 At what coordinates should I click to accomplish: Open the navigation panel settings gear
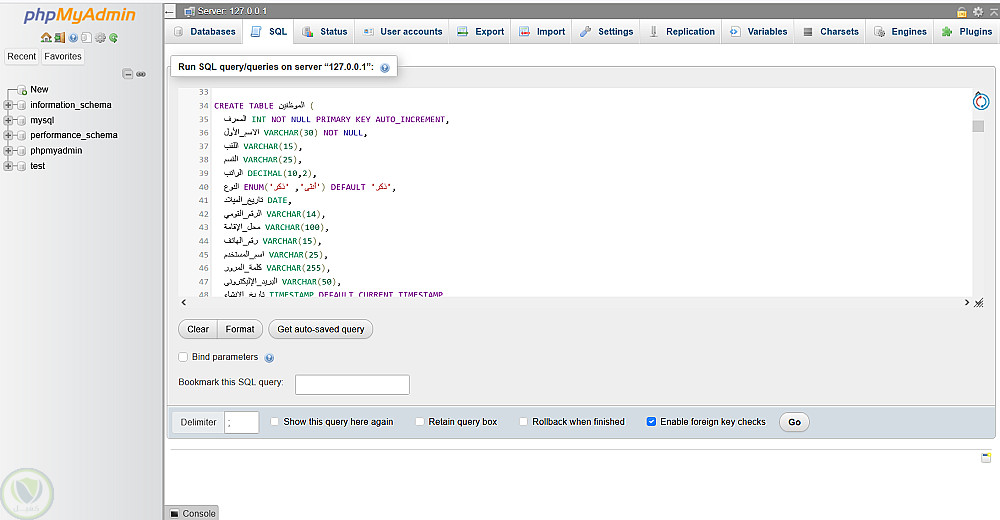pyautogui.click(x=100, y=38)
